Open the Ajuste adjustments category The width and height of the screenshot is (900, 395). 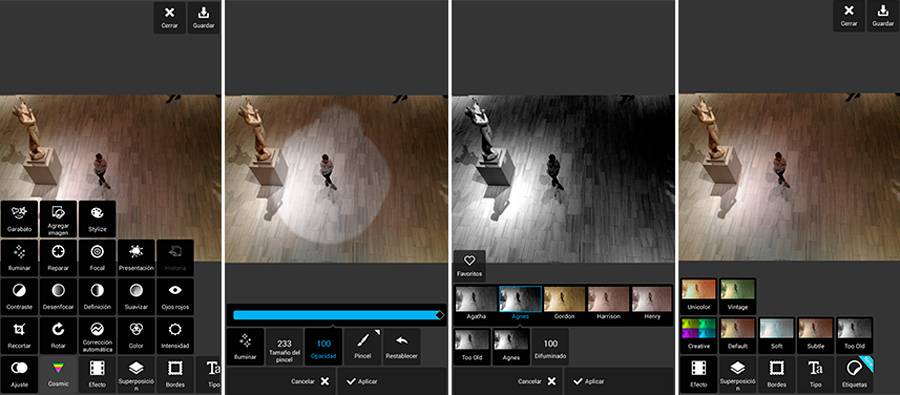20,374
